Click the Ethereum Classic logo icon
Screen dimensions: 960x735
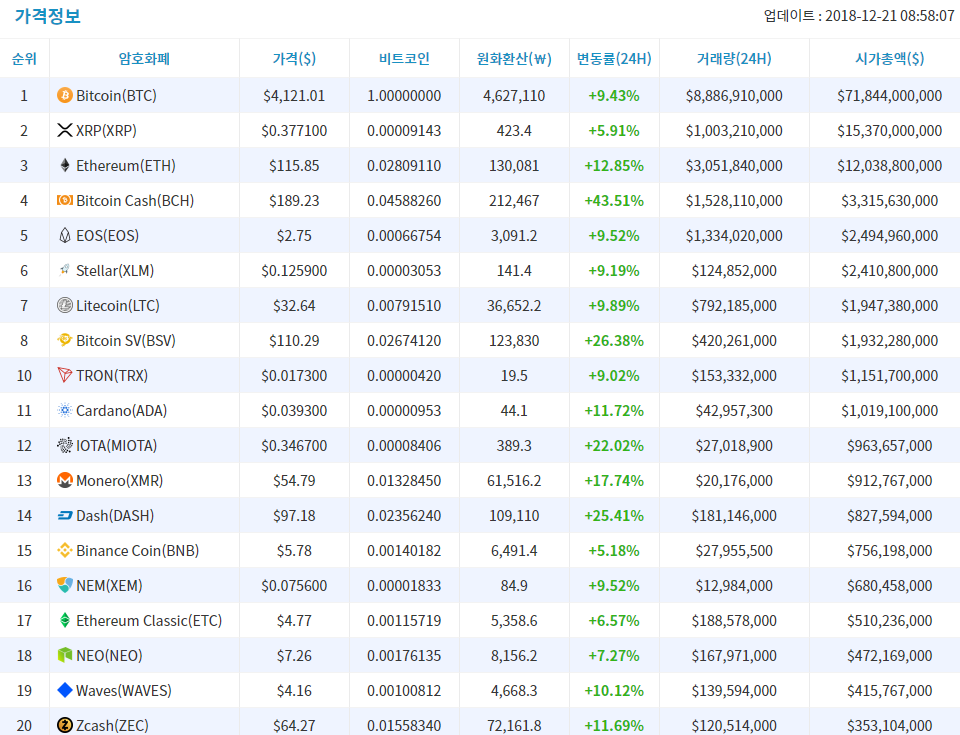pos(64,620)
